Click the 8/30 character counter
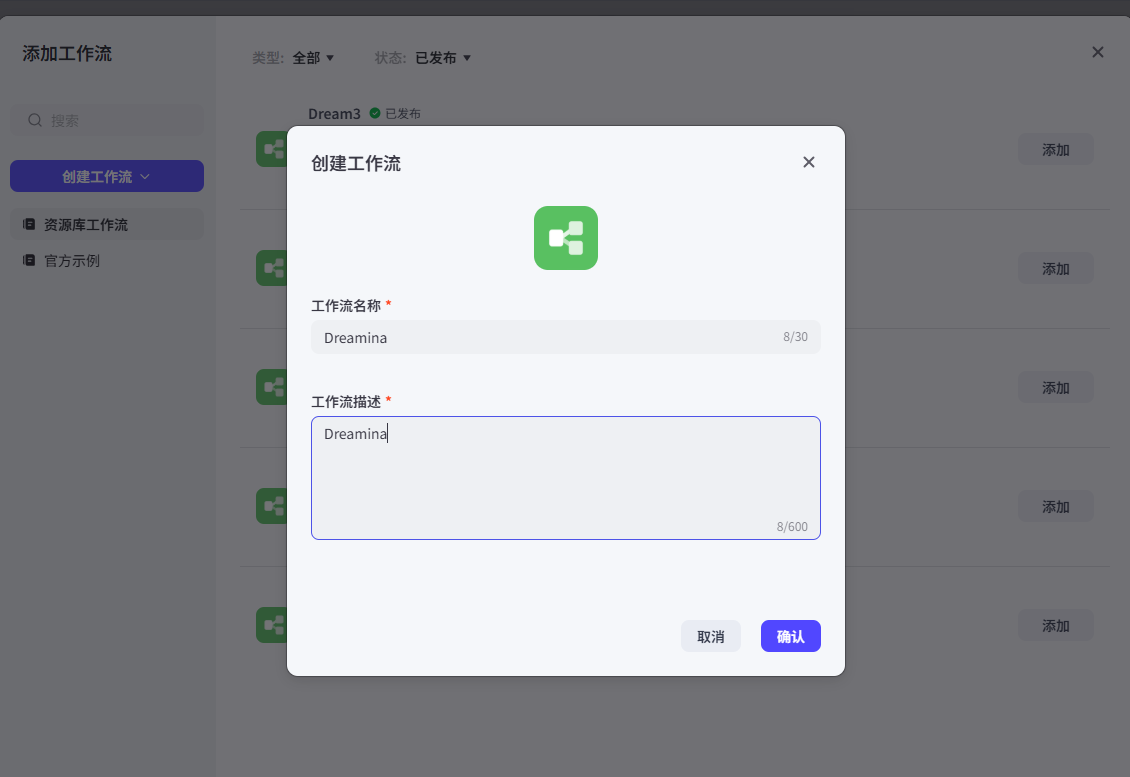1130x777 pixels. (x=796, y=337)
